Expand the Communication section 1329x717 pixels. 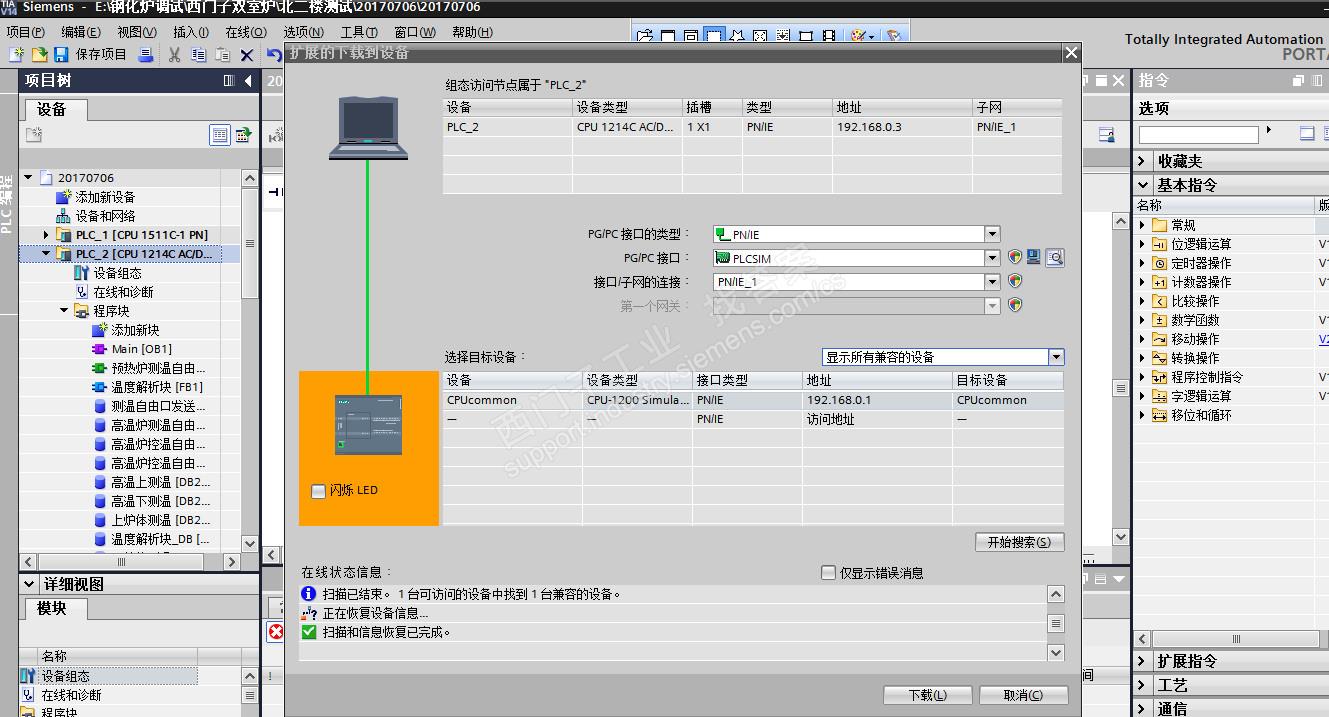point(1144,709)
